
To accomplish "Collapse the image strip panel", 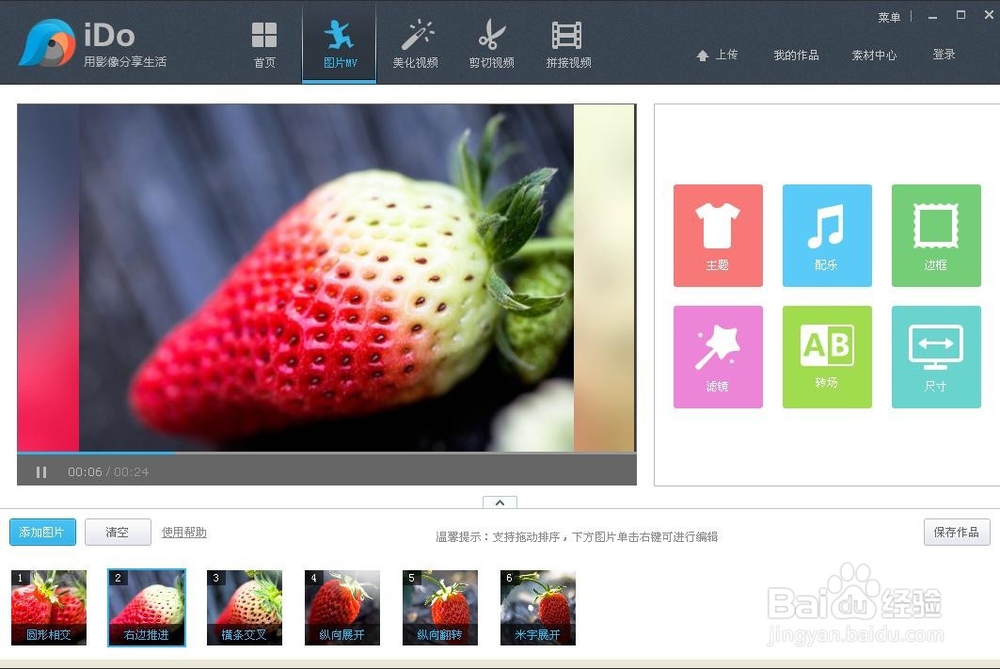I will coord(499,503).
